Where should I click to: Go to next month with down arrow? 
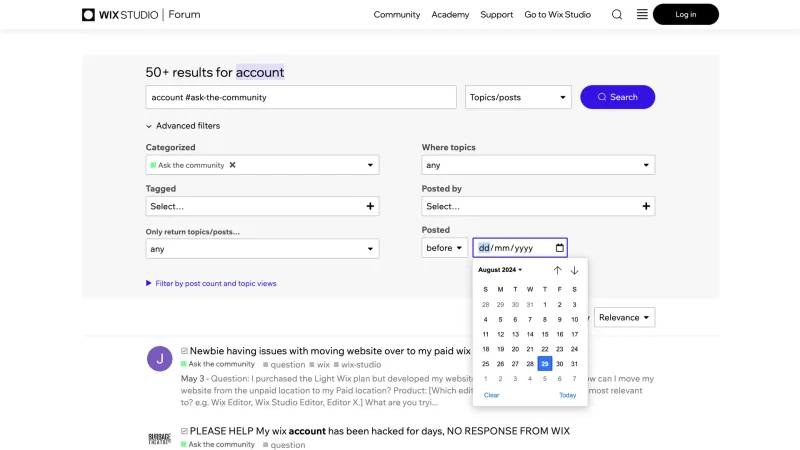574,270
